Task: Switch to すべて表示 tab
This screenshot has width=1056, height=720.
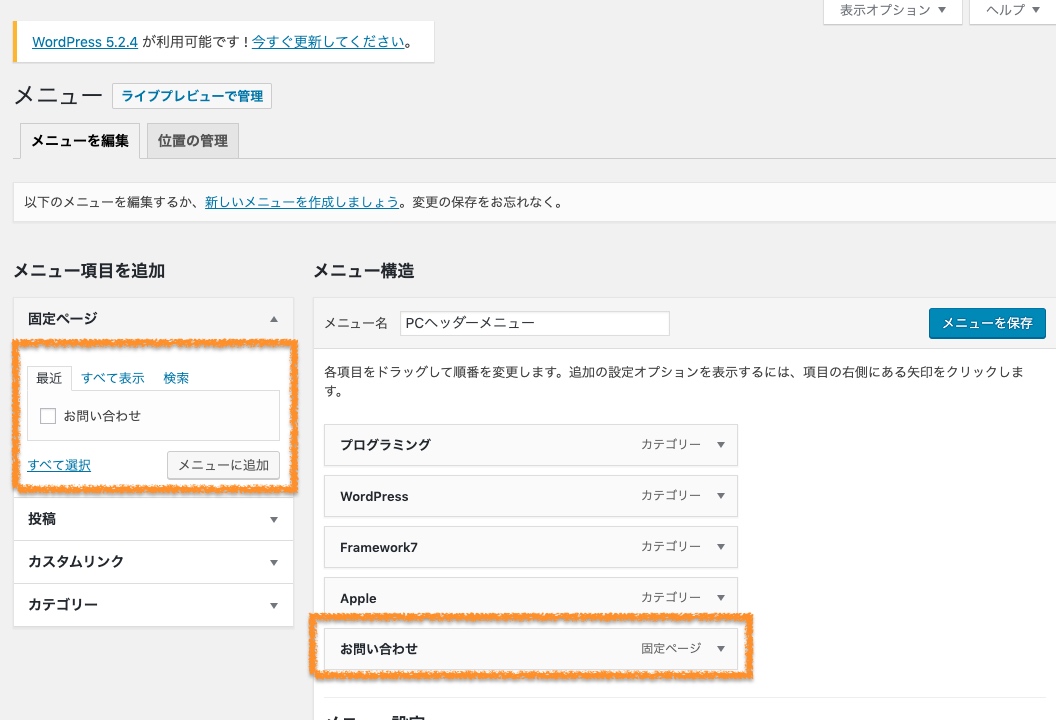Action: pyautogui.click(x=113, y=378)
